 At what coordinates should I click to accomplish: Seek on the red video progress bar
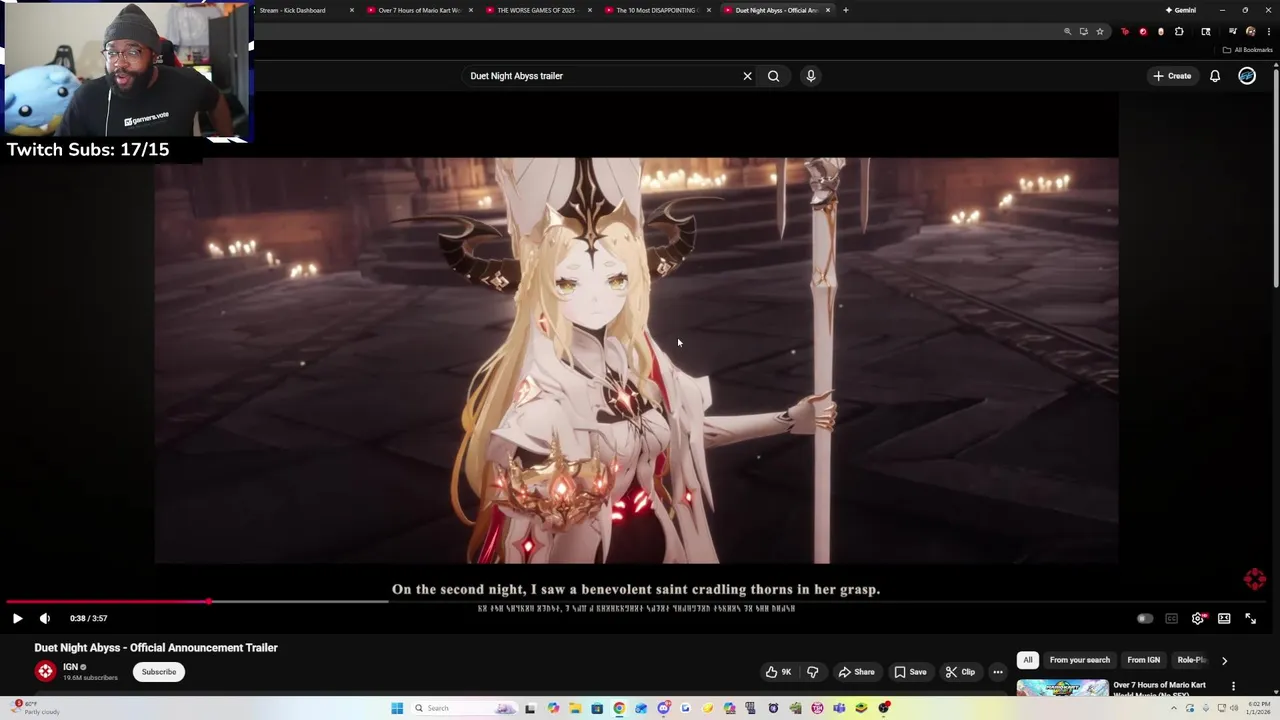tap(640, 601)
